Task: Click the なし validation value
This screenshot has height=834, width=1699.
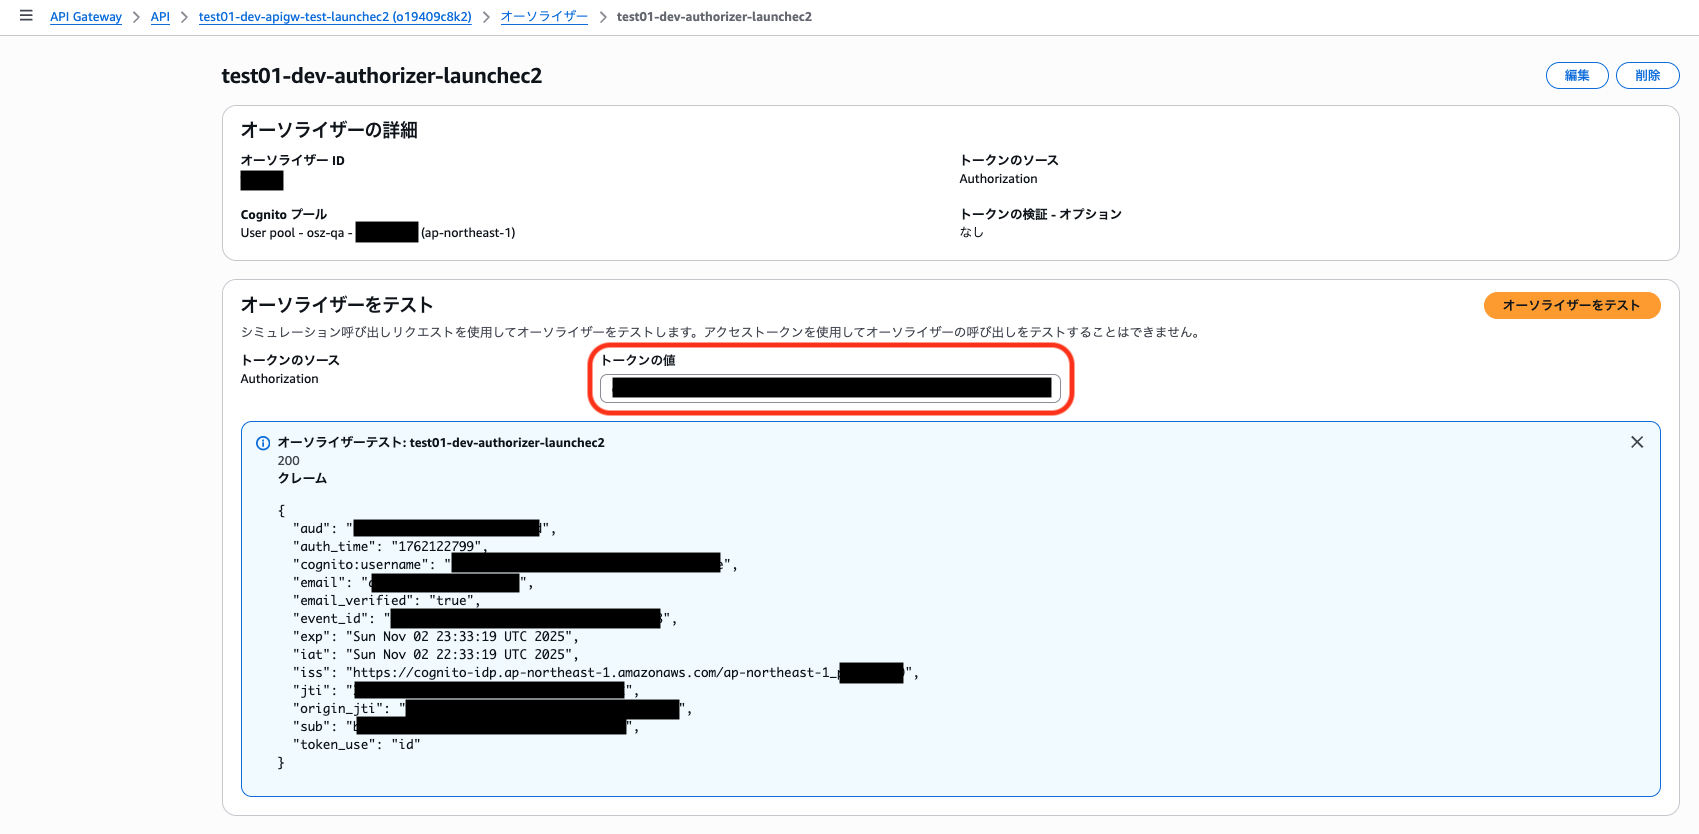Action: pyautogui.click(x=971, y=232)
